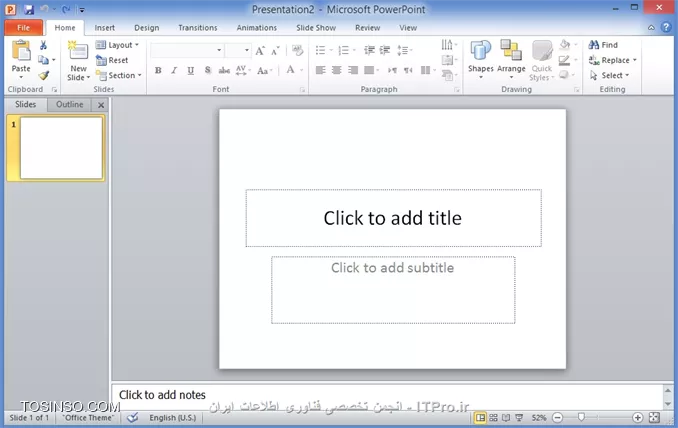
Task: Cut selection with the scissors icon
Action: [43, 45]
